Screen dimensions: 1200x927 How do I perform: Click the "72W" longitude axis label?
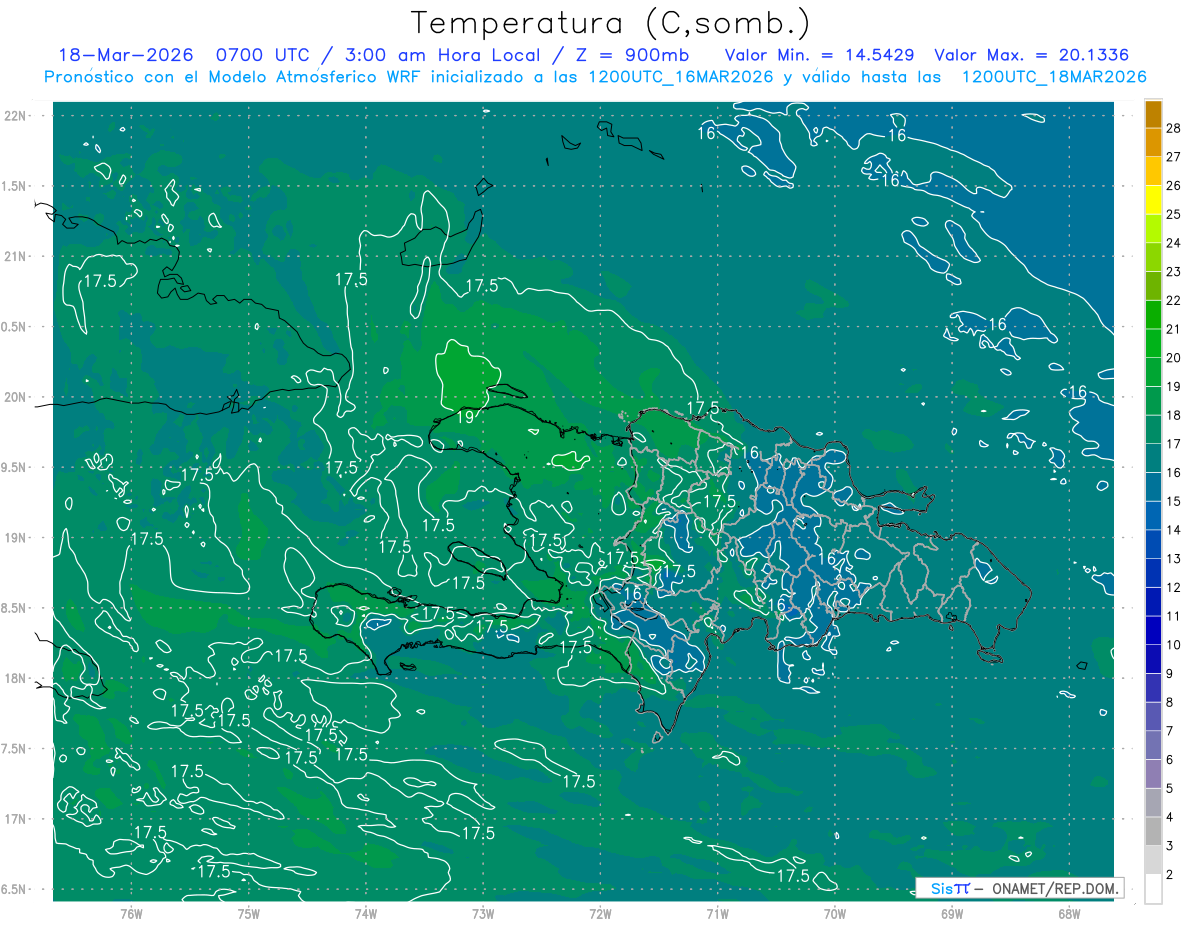point(600,913)
